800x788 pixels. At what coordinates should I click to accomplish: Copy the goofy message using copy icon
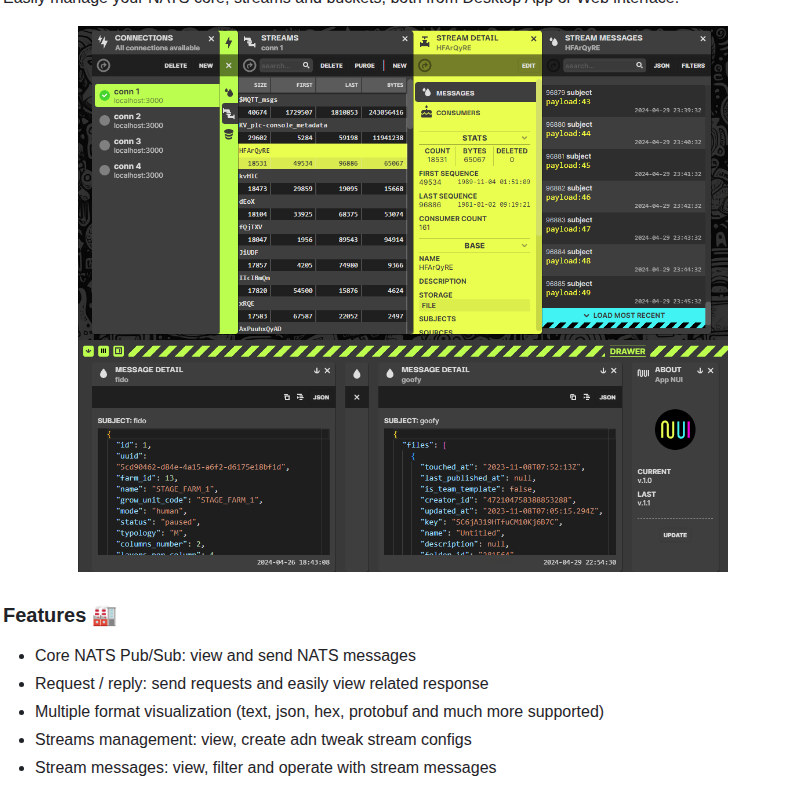tap(573, 397)
